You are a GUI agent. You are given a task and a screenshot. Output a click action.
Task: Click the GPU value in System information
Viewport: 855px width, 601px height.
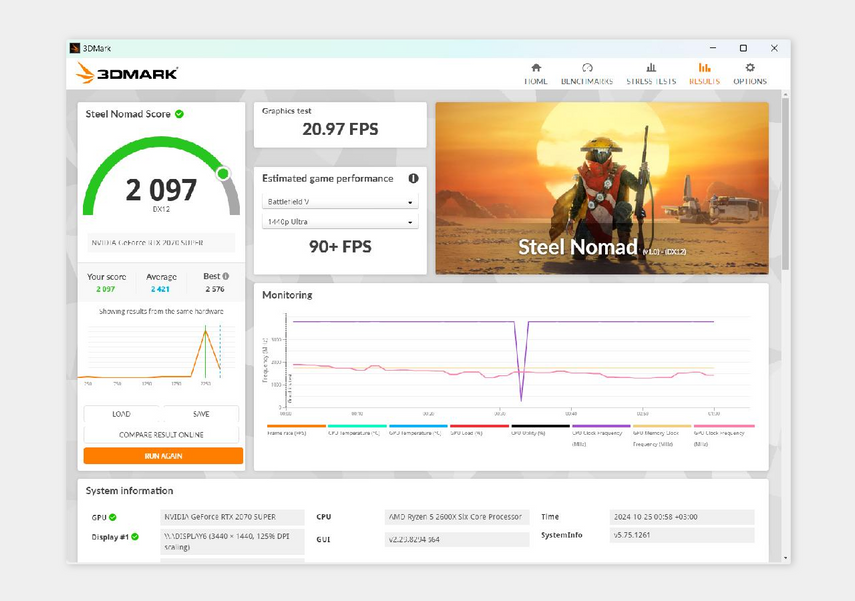click(x=232, y=516)
